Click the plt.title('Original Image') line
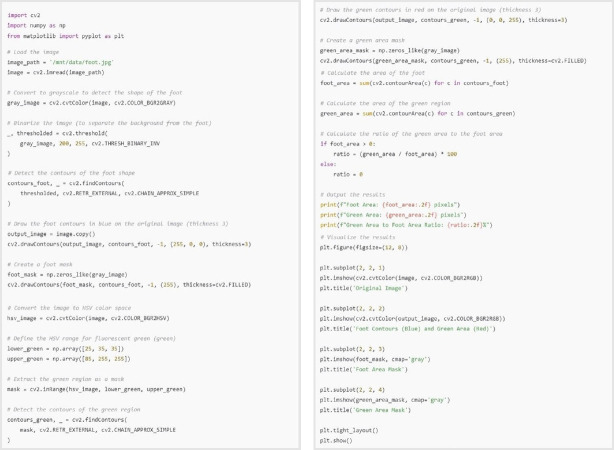Viewport: 614px width, 450px height. tap(361, 287)
